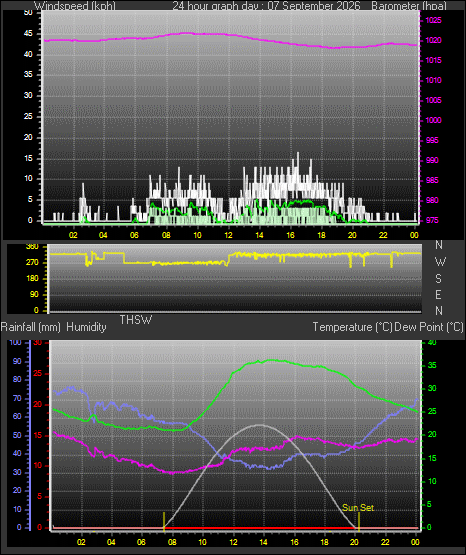Click the W wind direction label
Screen dimensions: 466x555
click(440, 262)
